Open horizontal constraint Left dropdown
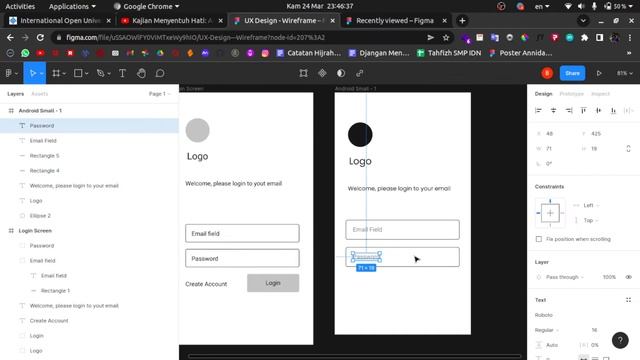This screenshot has width=640, height=360. click(x=591, y=205)
